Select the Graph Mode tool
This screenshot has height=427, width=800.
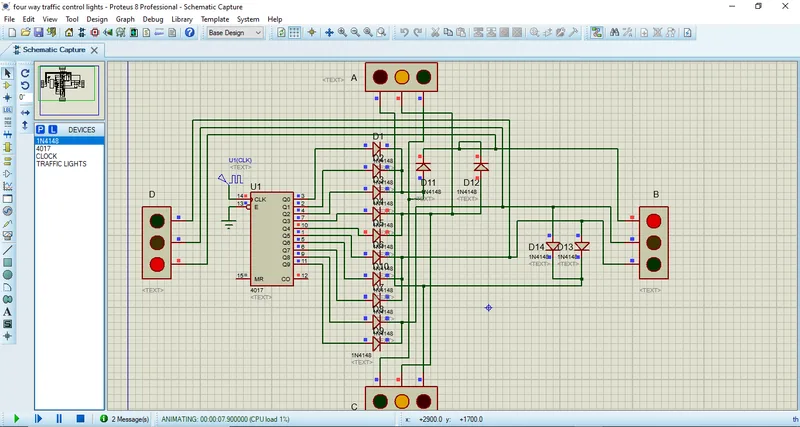pyautogui.click(x=7, y=186)
